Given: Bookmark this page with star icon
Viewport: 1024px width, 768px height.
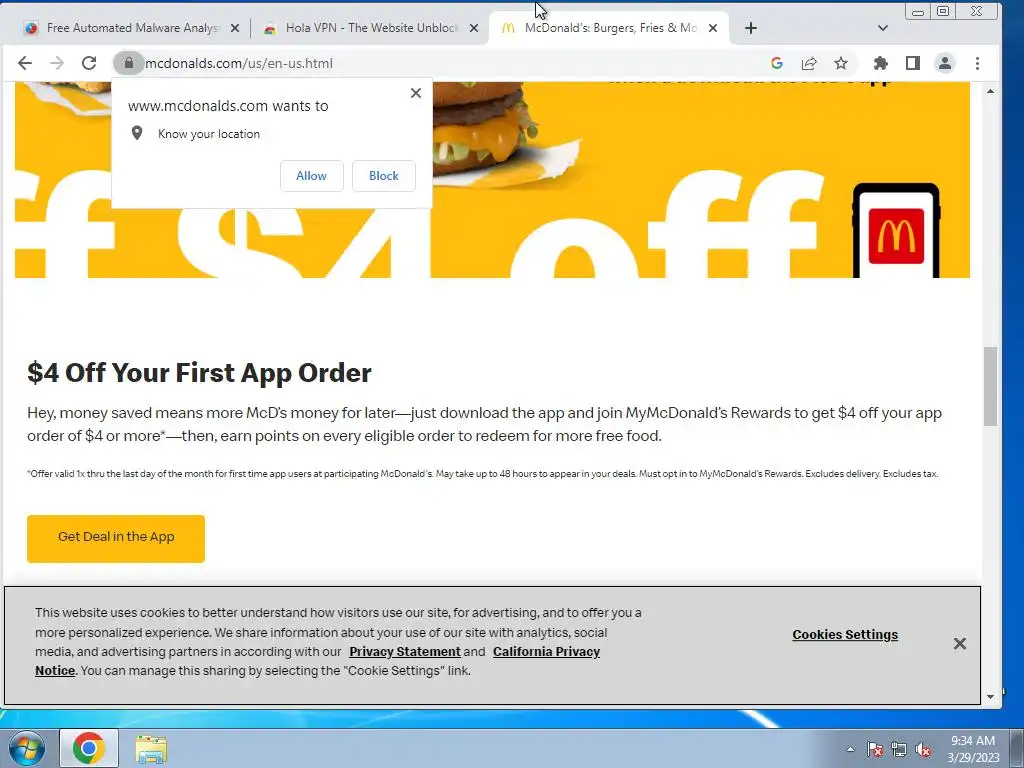Looking at the screenshot, I should (841, 63).
